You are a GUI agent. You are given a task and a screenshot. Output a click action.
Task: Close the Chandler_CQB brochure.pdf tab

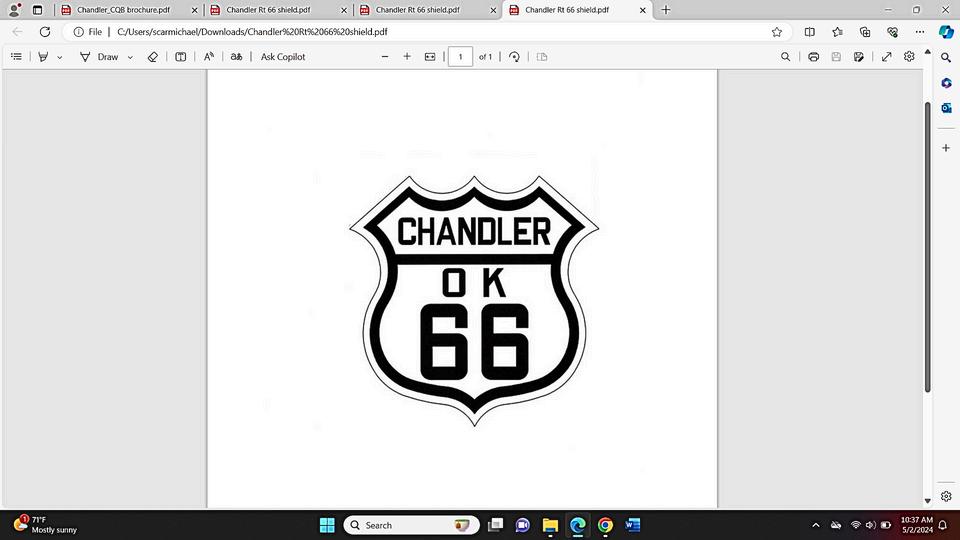pos(195,10)
